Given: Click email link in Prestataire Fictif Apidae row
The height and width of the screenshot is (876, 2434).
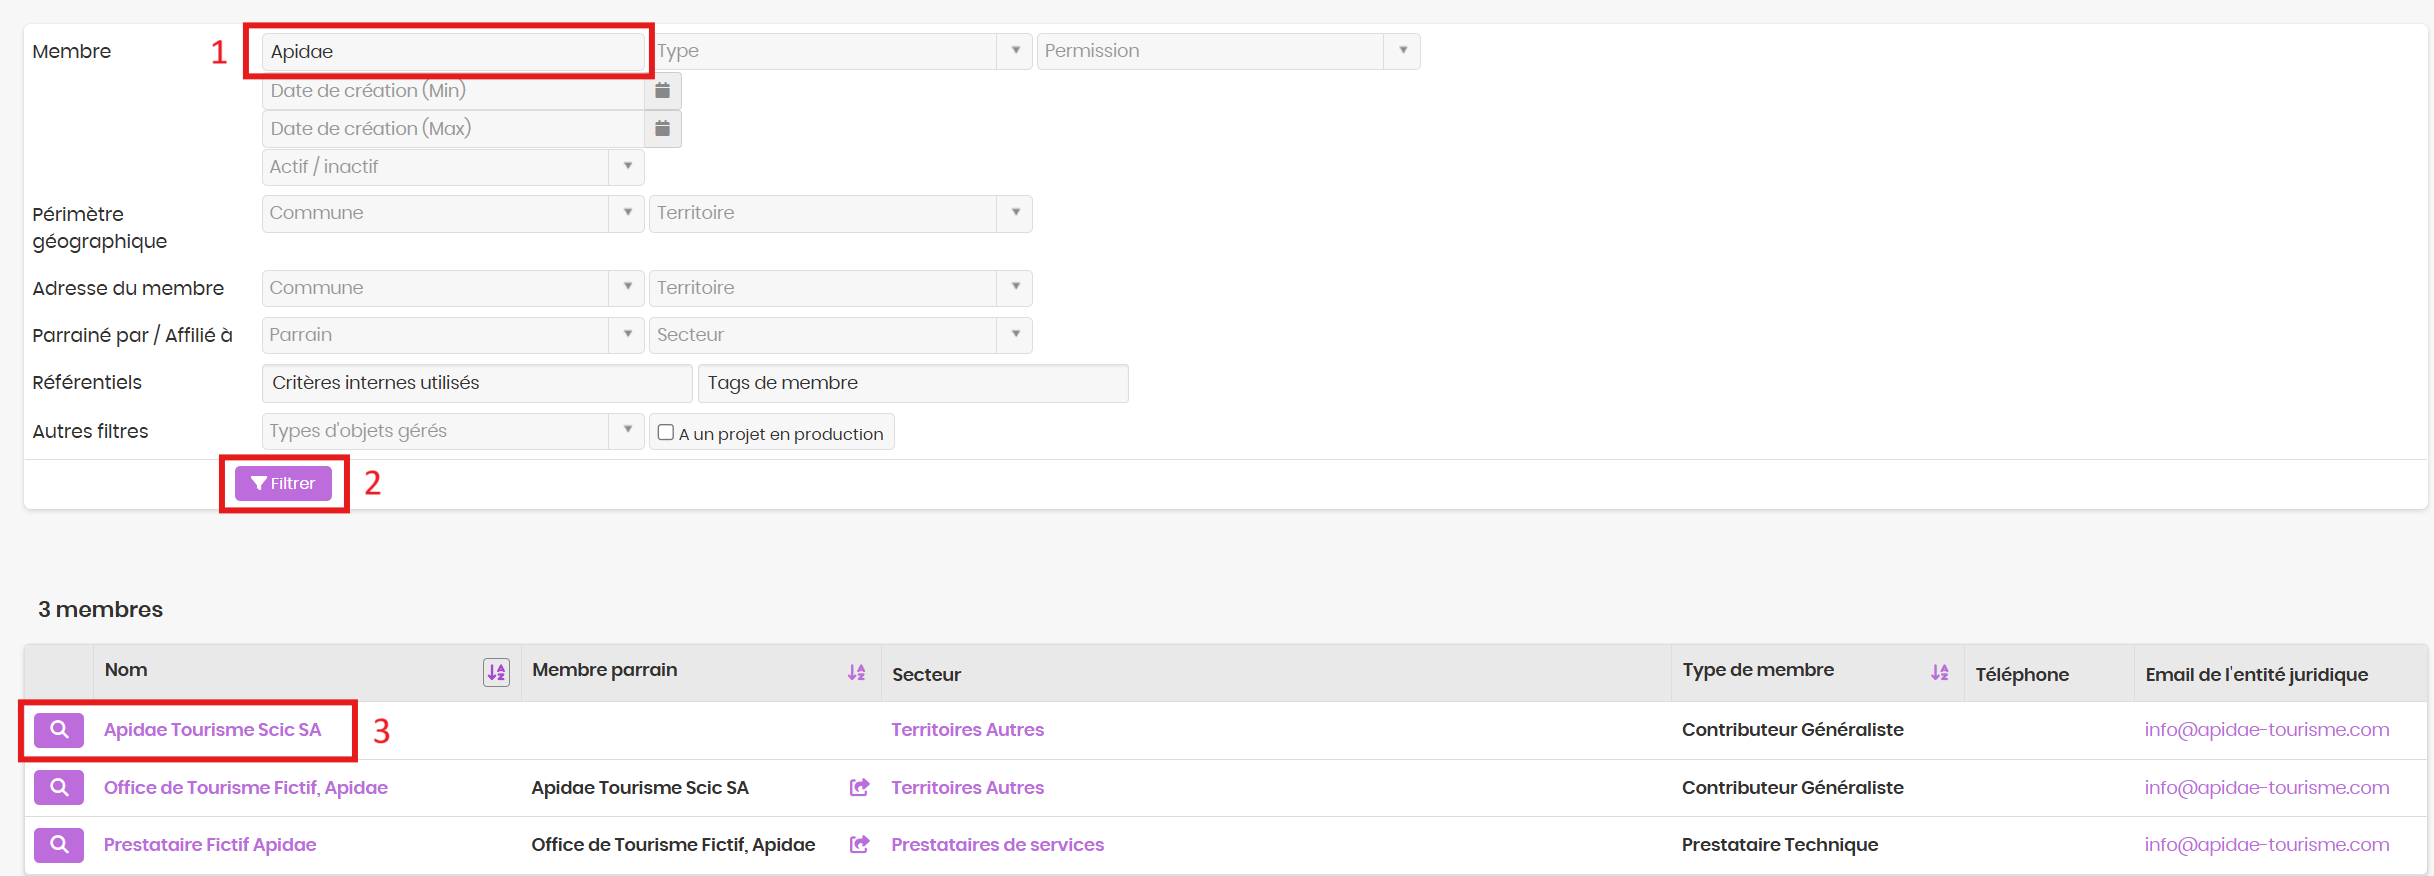Looking at the screenshot, I should coord(2267,845).
